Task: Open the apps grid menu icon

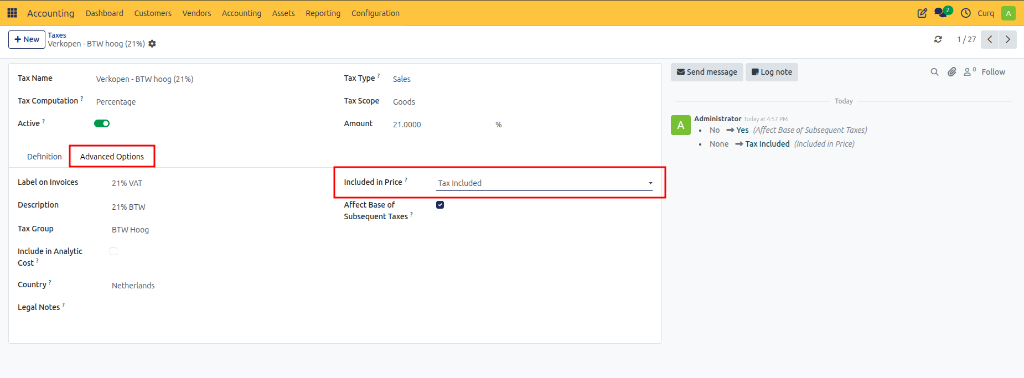Action: [x=12, y=13]
